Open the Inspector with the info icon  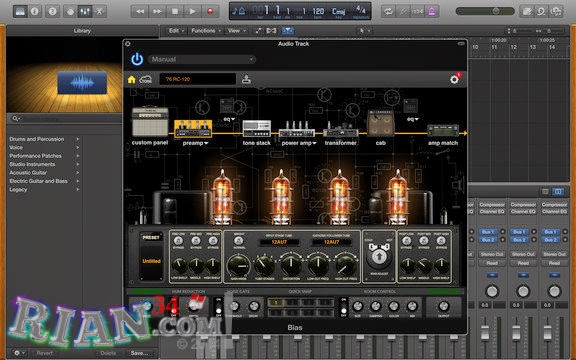[35, 11]
